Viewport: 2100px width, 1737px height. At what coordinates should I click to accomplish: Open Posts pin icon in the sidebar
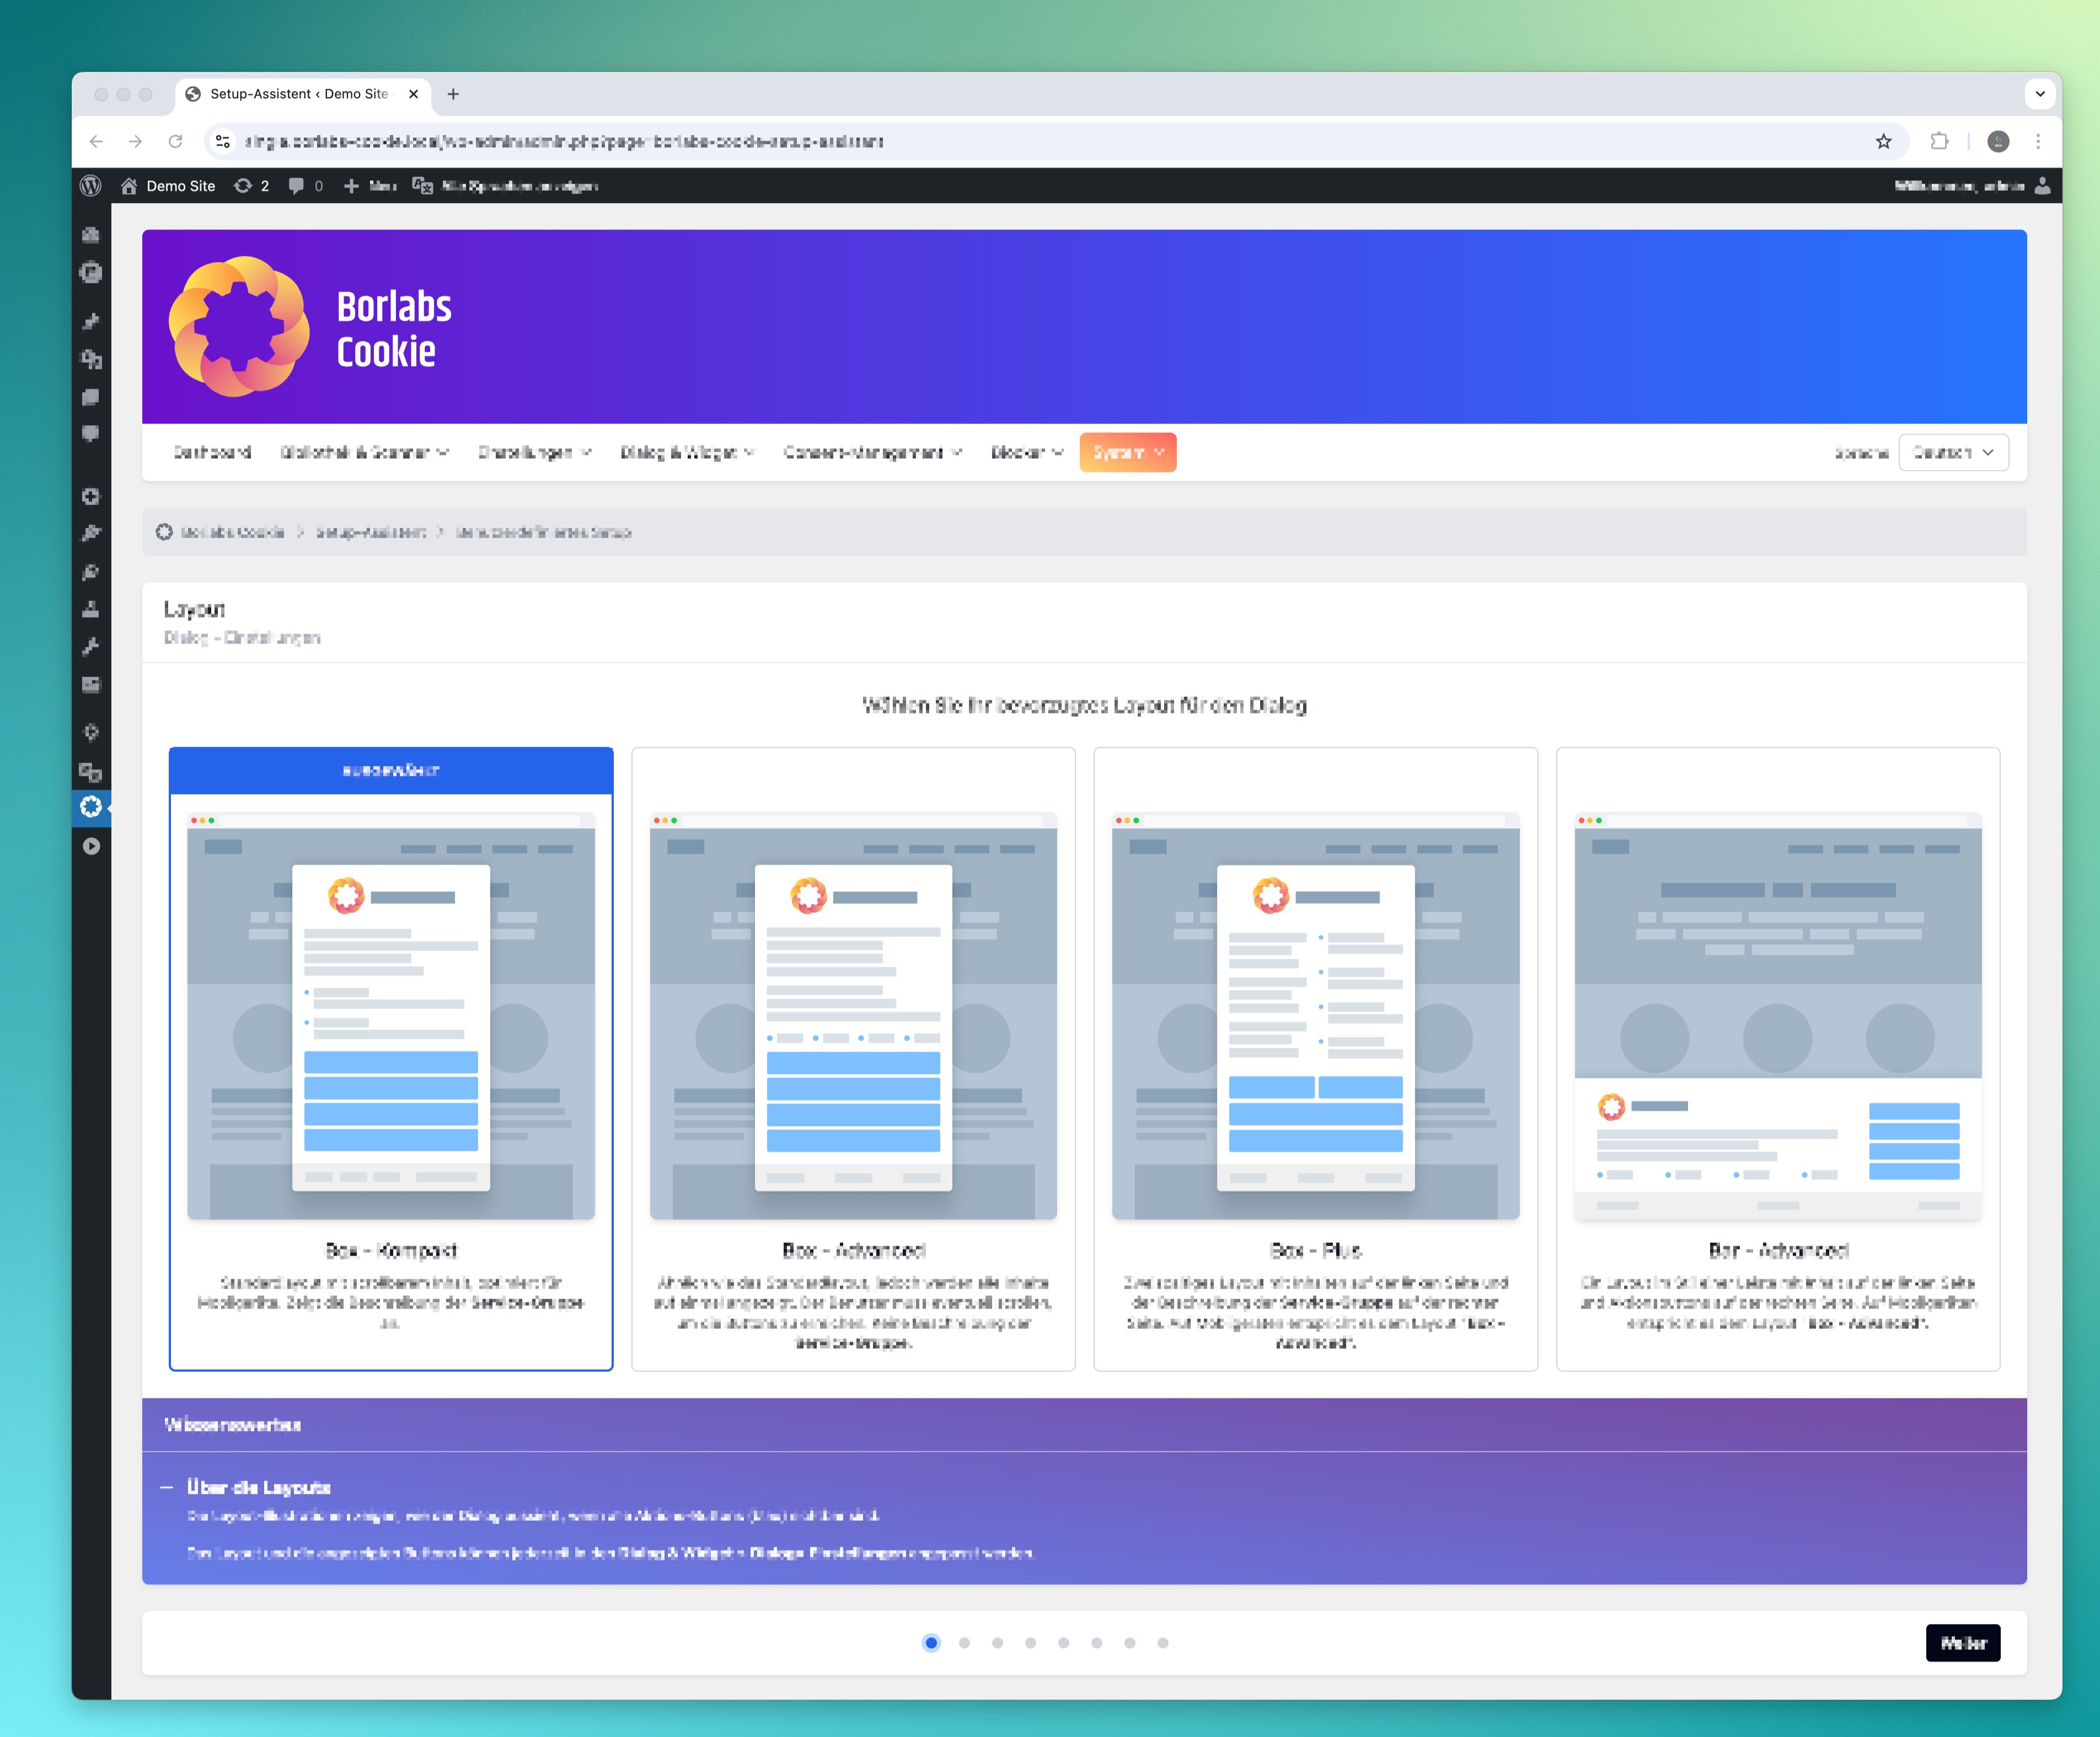(91, 321)
